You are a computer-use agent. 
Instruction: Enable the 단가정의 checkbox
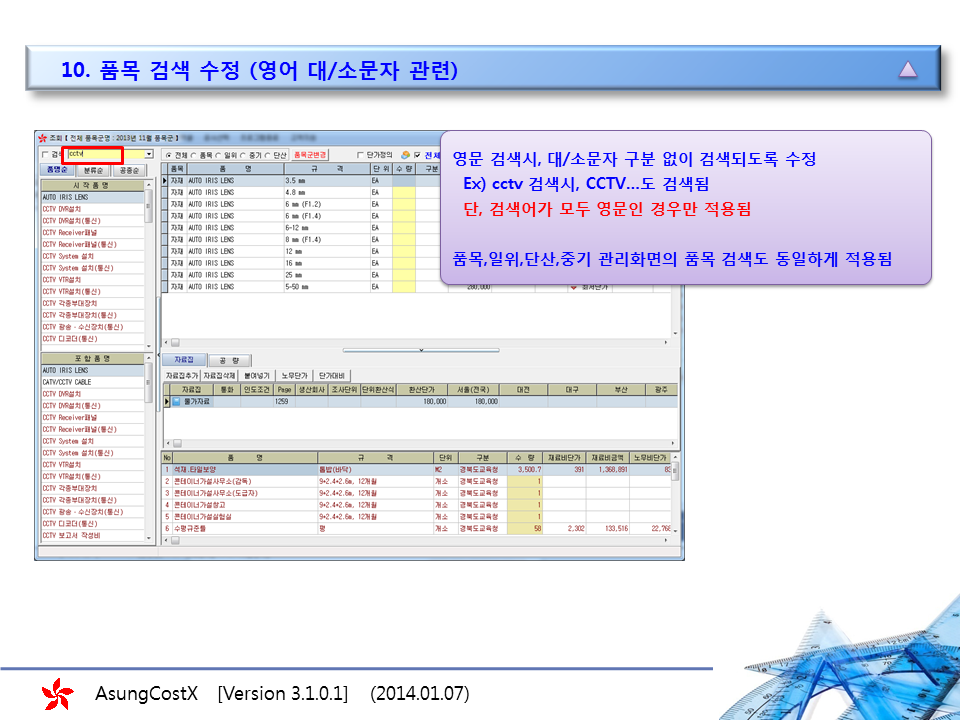point(361,155)
